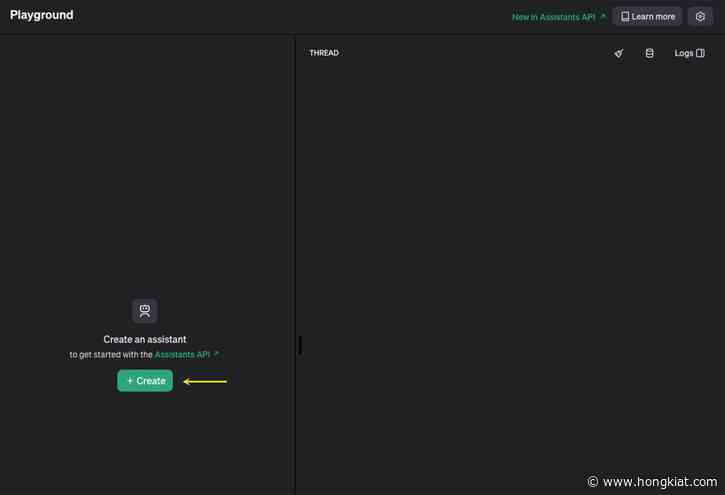Open the settings hexagon icon in the header

(x=700, y=17)
